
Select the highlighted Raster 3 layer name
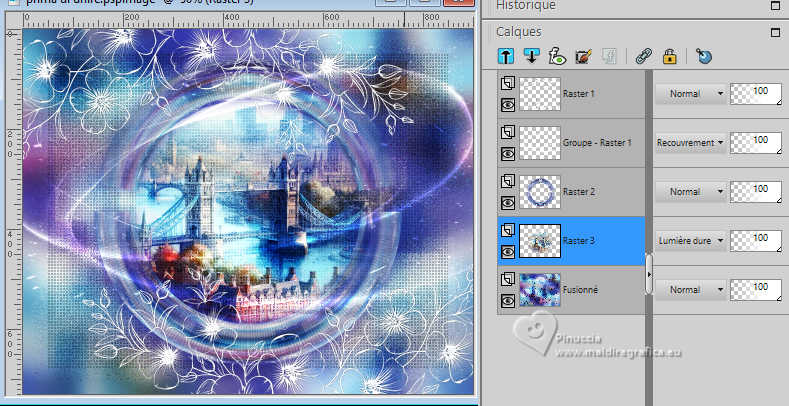coord(579,241)
